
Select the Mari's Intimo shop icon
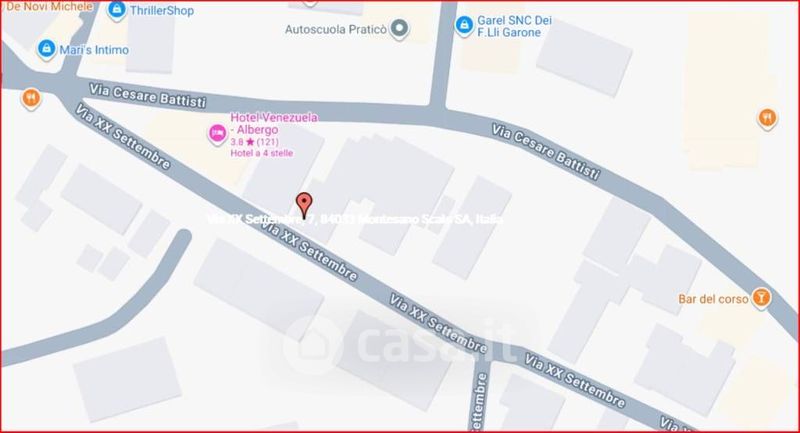pos(46,49)
